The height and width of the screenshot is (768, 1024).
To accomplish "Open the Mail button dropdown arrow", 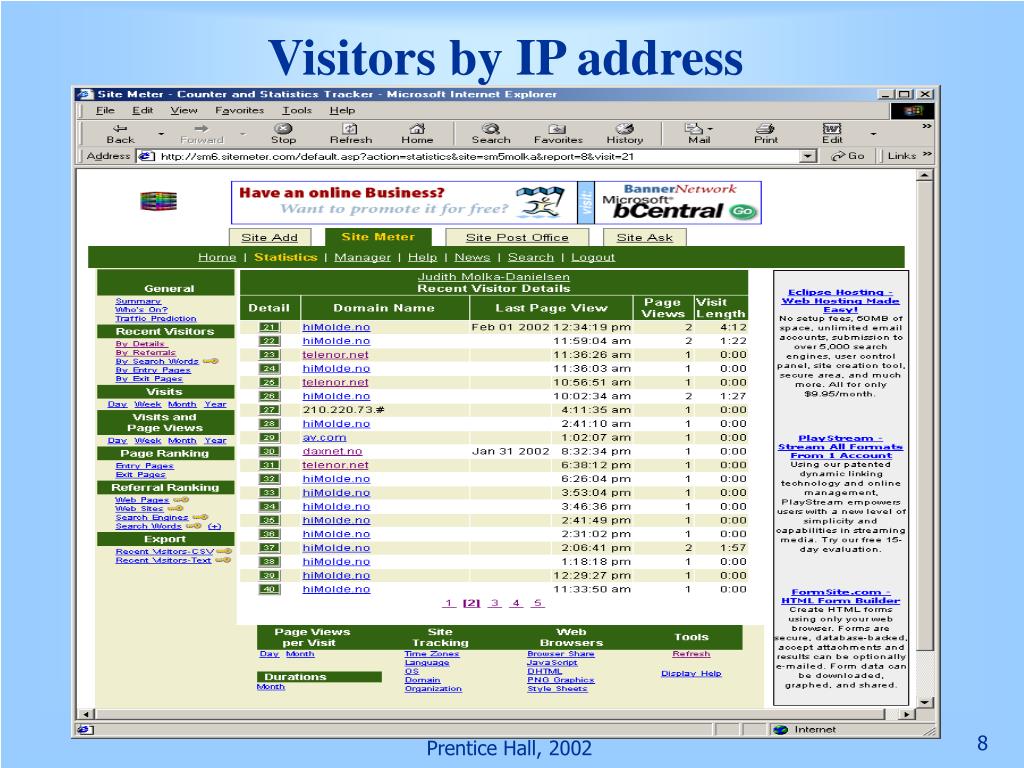I will (x=711, y=129).
